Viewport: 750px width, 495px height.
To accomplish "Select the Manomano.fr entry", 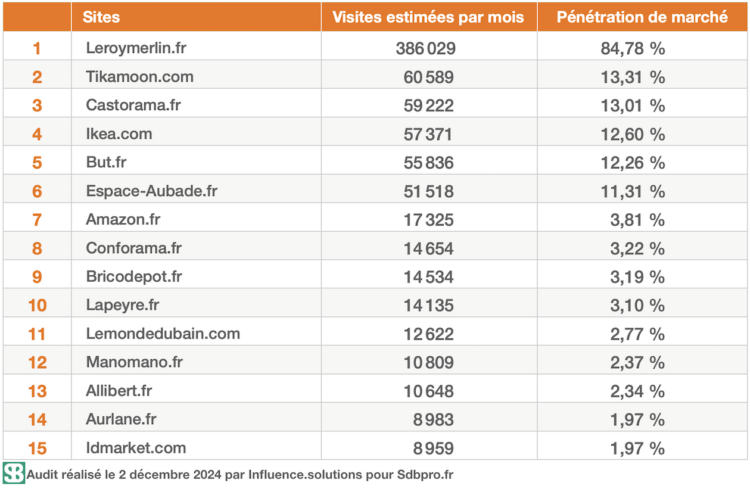I will (135, 362).
